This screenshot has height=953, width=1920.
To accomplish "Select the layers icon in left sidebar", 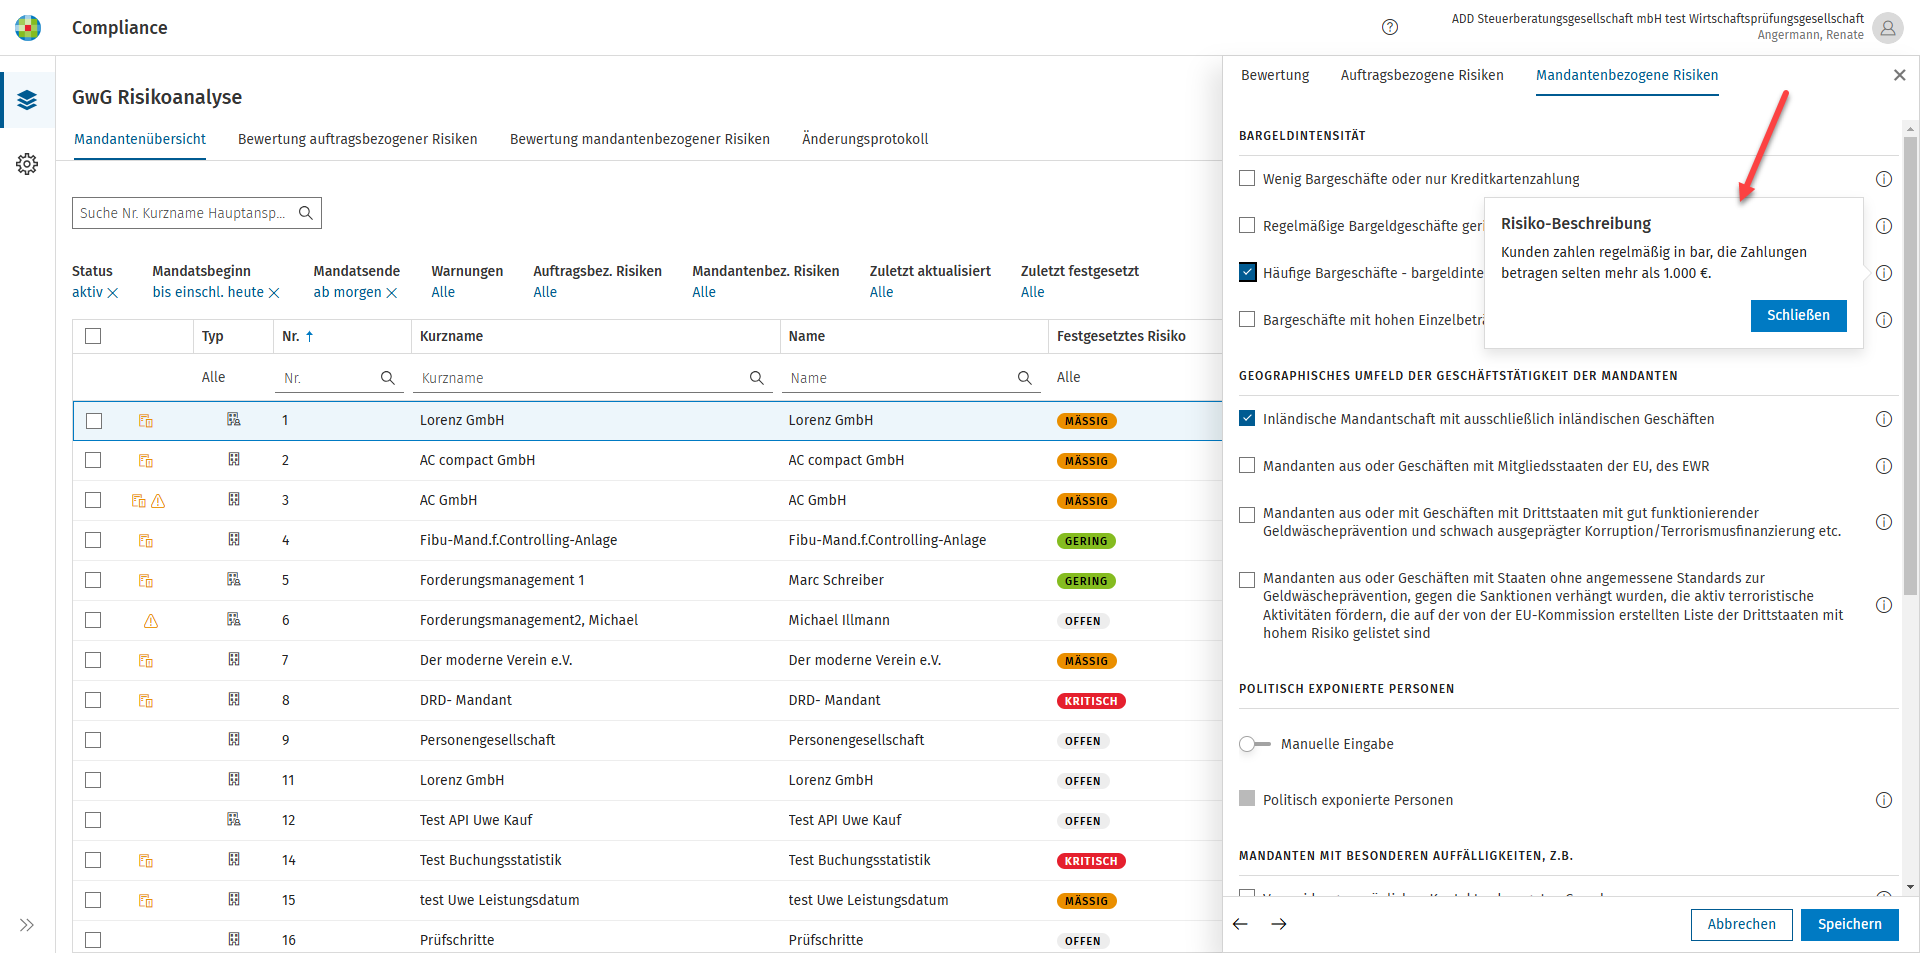I will point(27,100).
